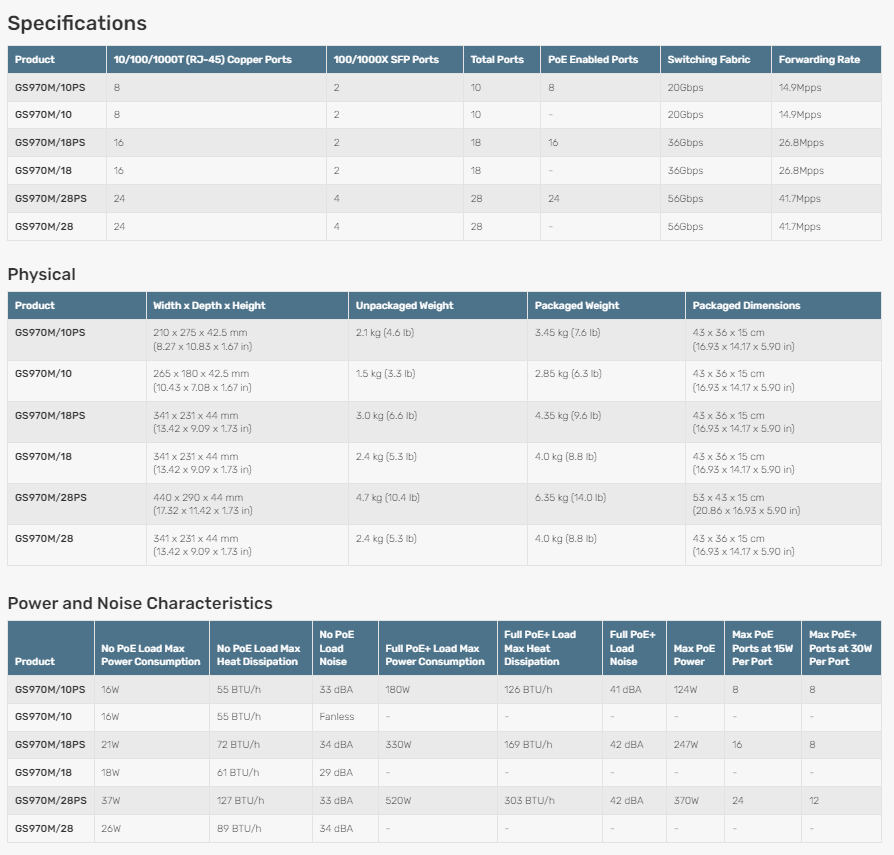
Task: Click "GS970M/10" in the Physical table
Action: (43, 374)
